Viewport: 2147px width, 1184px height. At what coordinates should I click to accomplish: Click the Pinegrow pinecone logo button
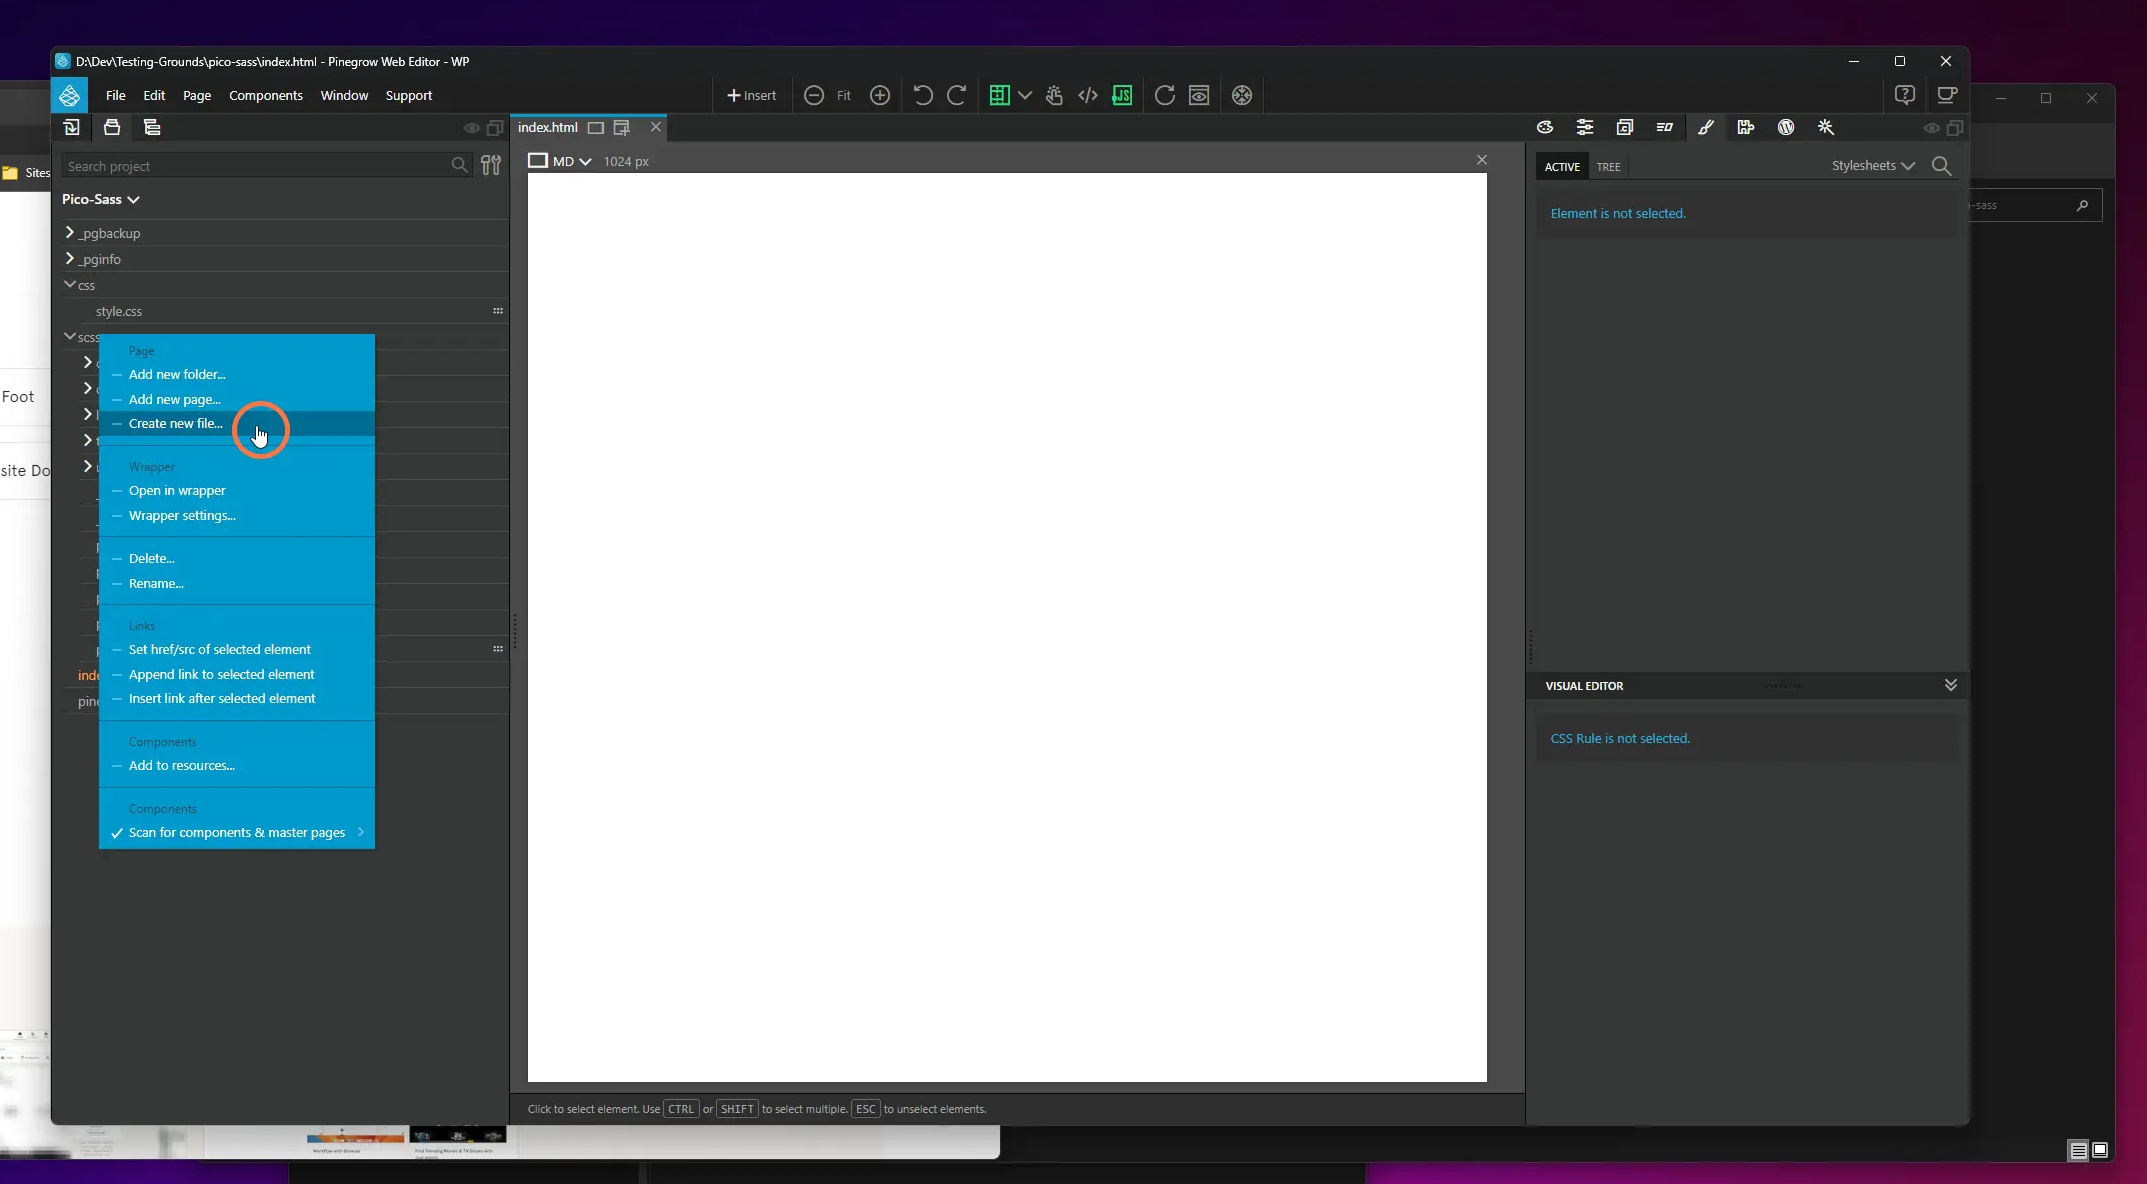(x=69, y=95)
